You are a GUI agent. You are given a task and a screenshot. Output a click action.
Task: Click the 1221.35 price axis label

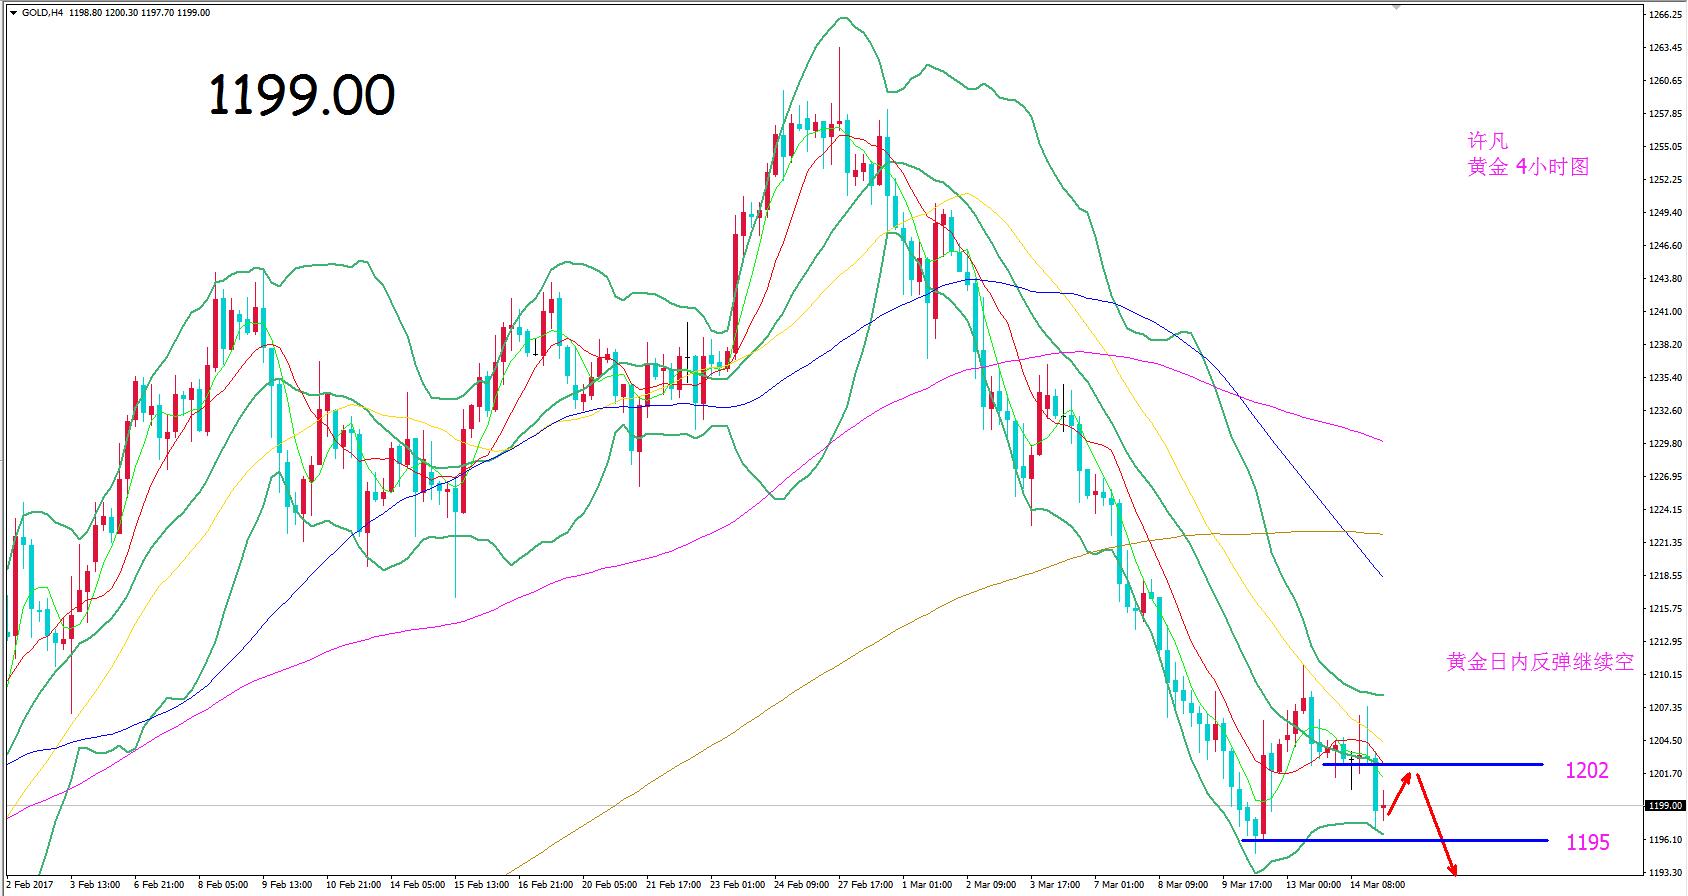coord(1666,543)
